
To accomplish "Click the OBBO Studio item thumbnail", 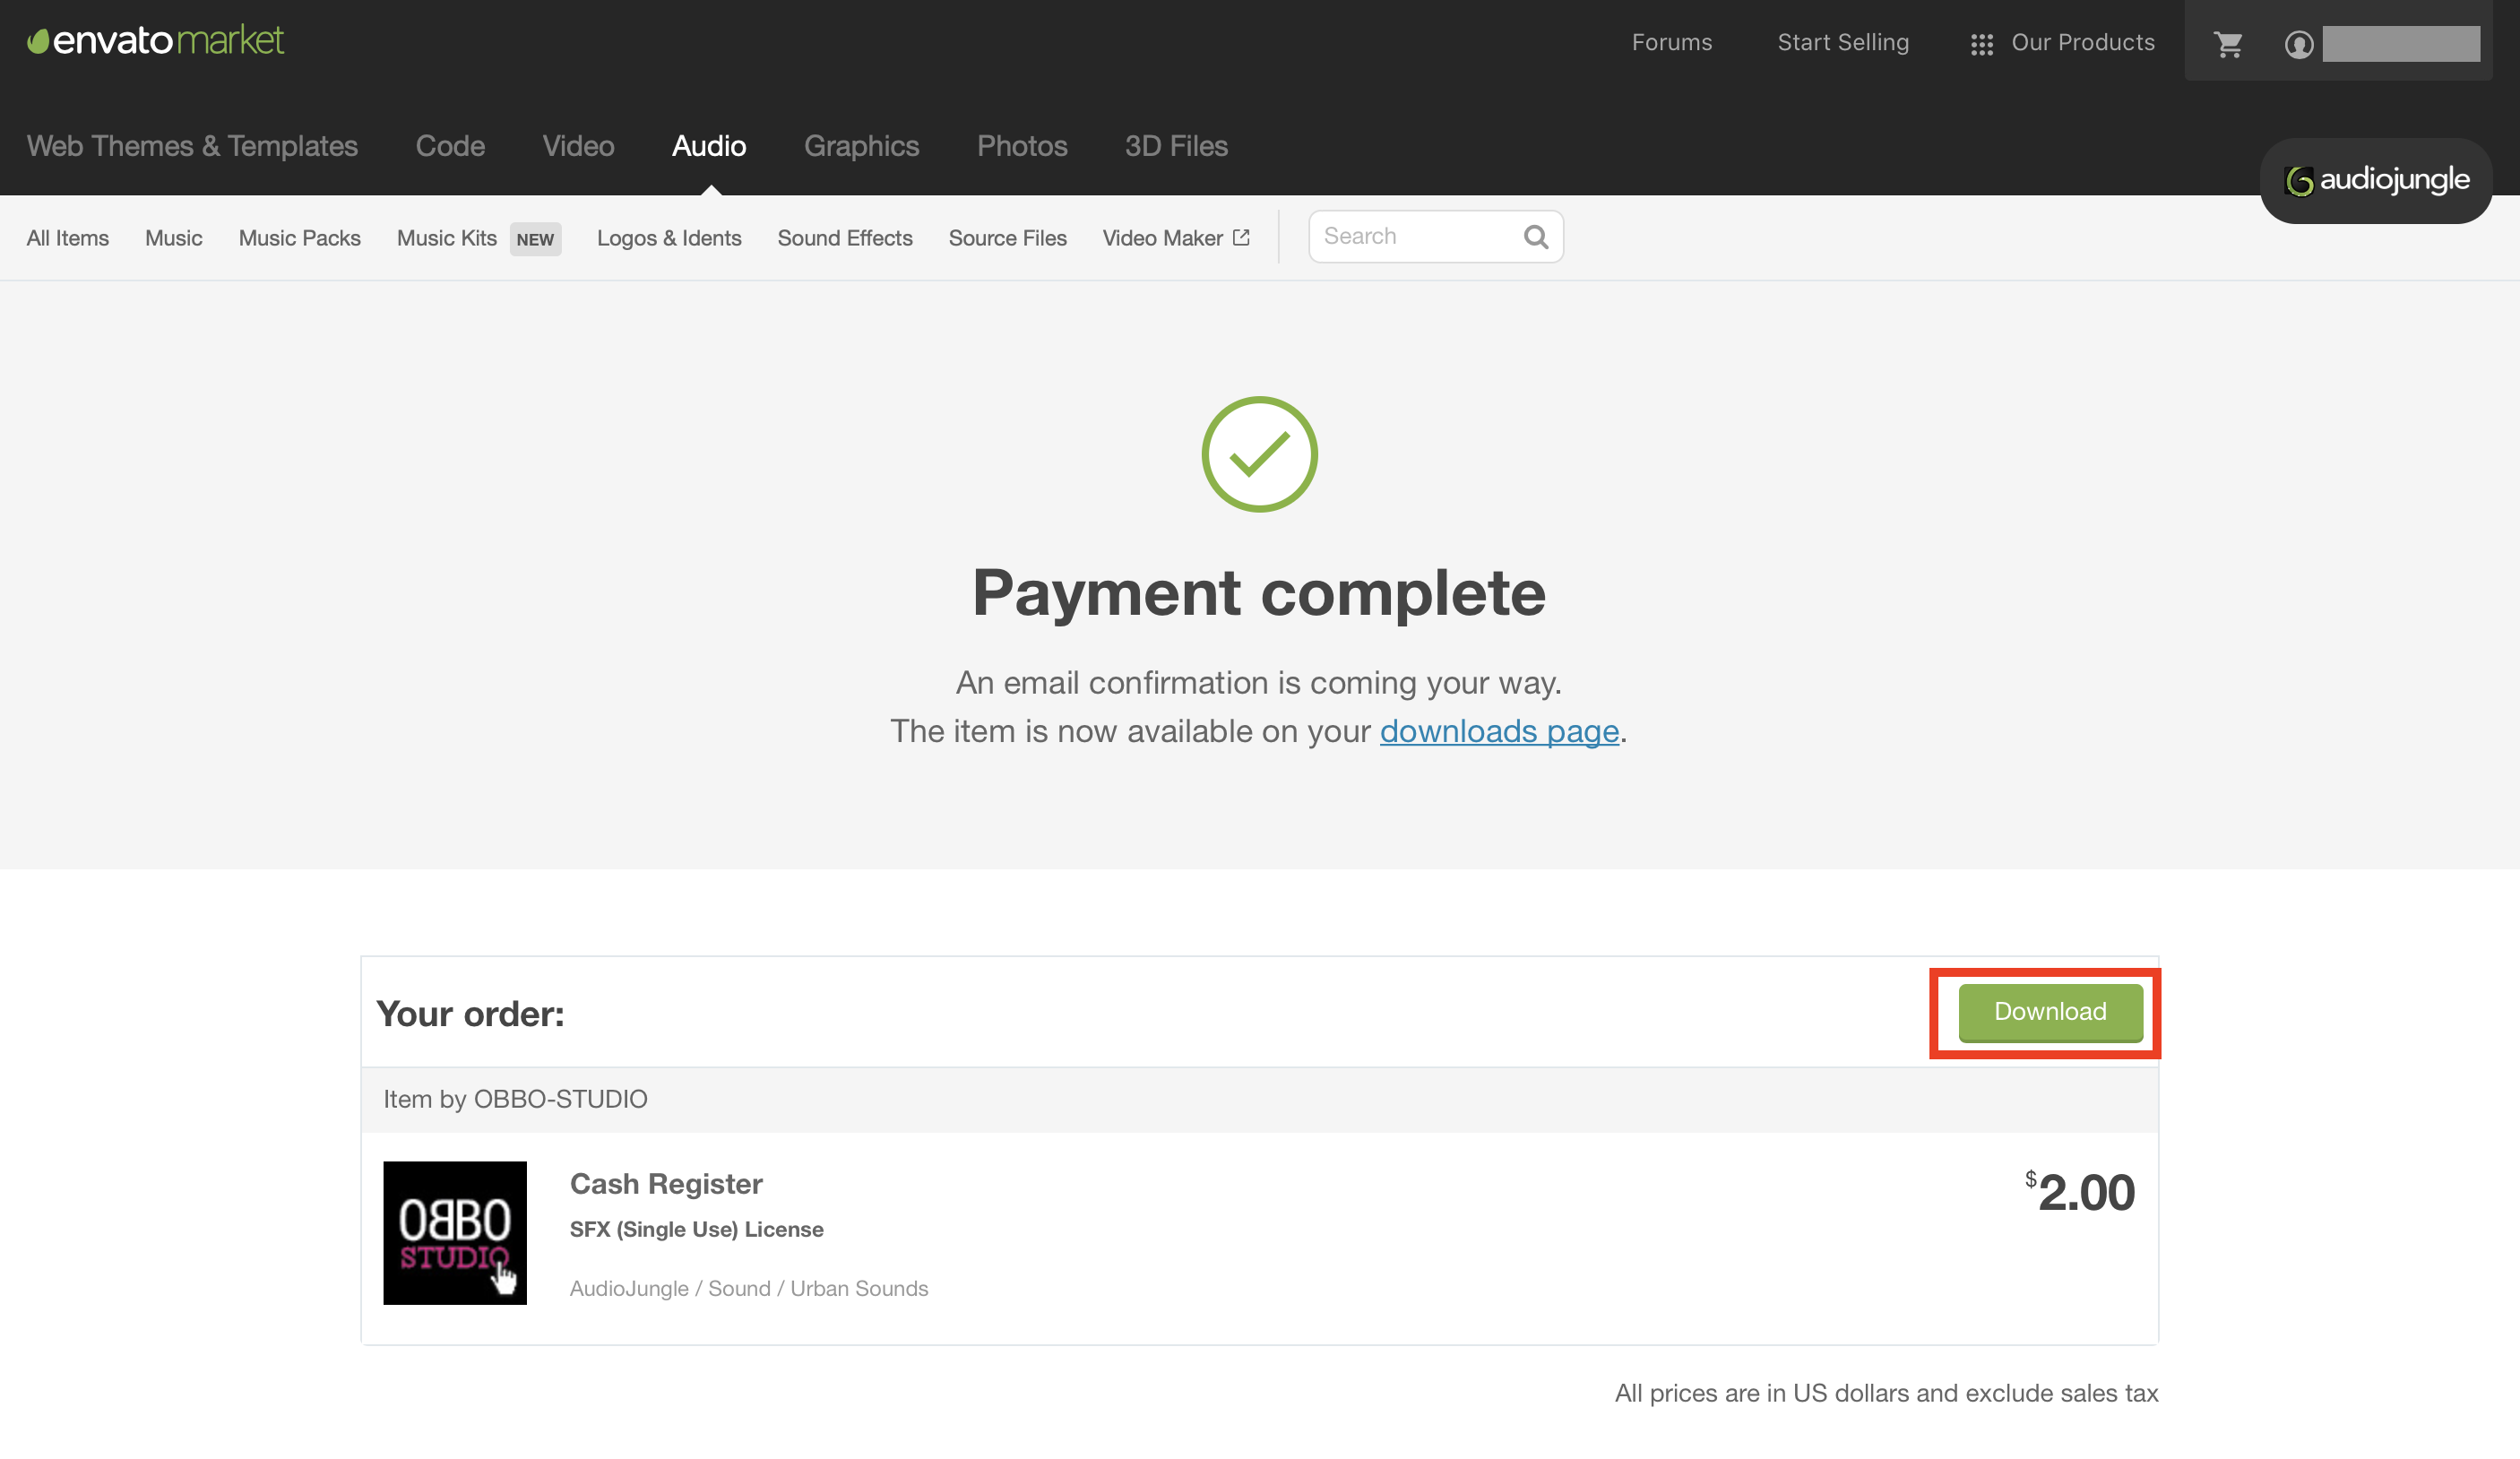I will click(x=454, y=1232).
